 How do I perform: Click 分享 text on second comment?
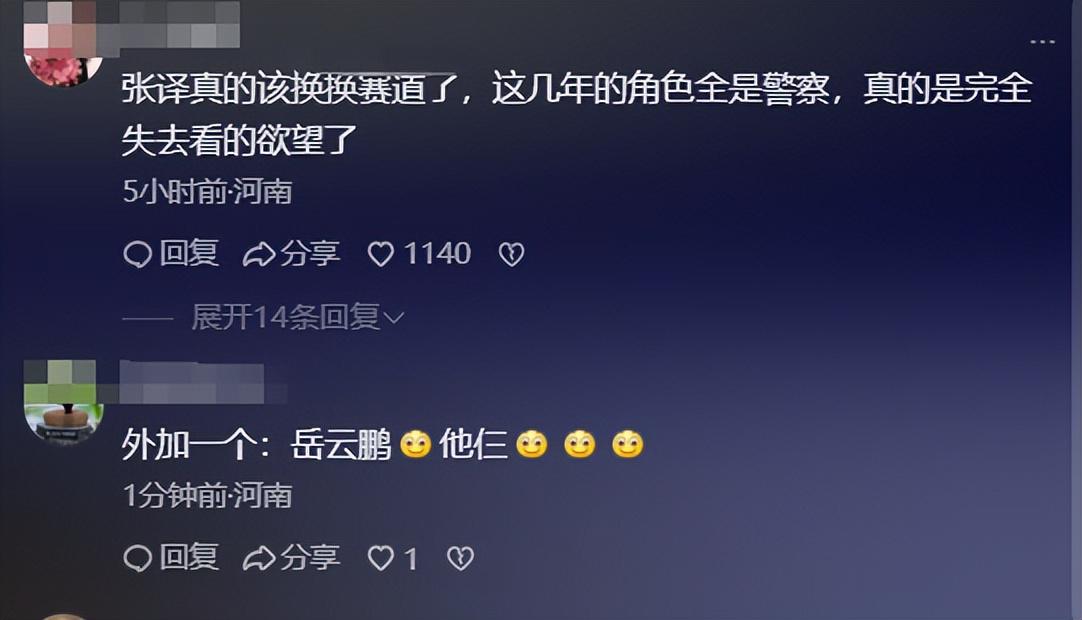coord(310,557)
